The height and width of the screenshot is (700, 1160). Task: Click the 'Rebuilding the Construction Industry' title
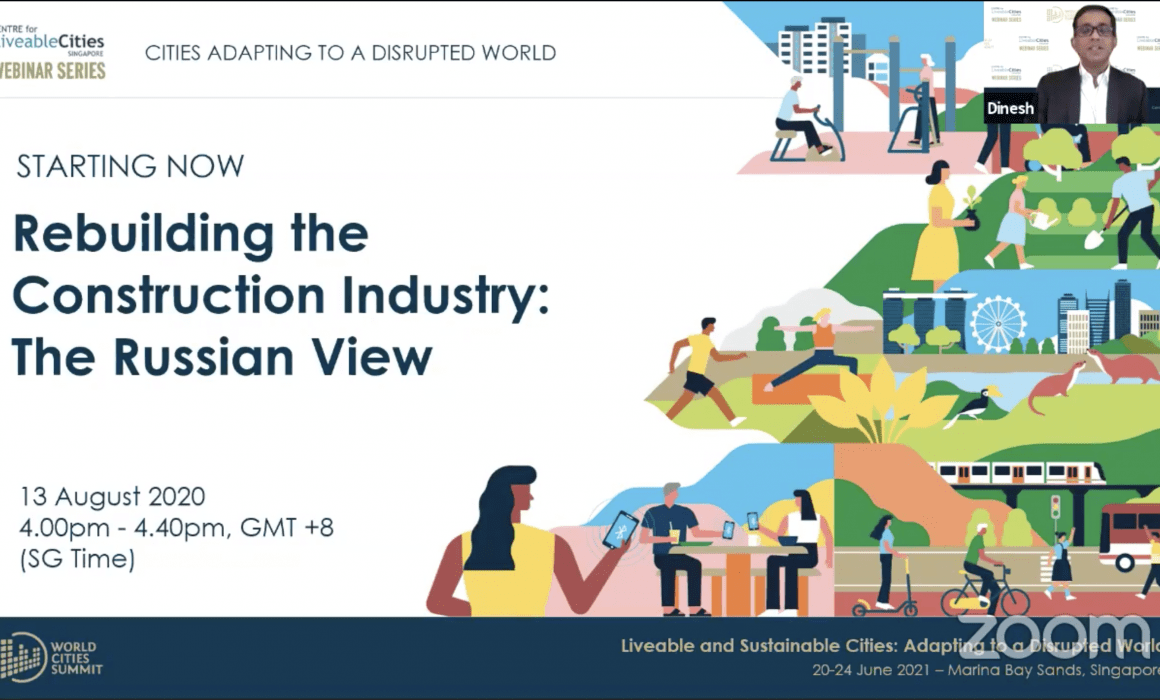click(x=280, y=296)
